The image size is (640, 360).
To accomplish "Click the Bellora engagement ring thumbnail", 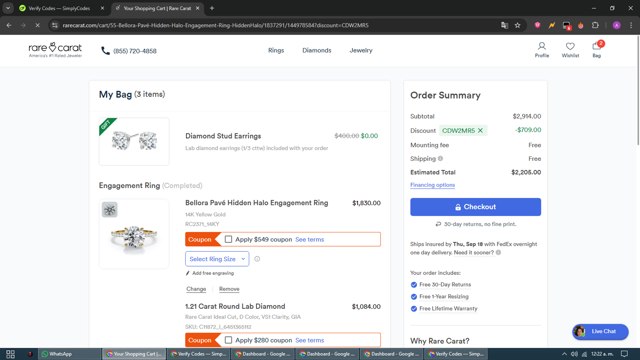I will pyautogui.click(x=134, y=234).
